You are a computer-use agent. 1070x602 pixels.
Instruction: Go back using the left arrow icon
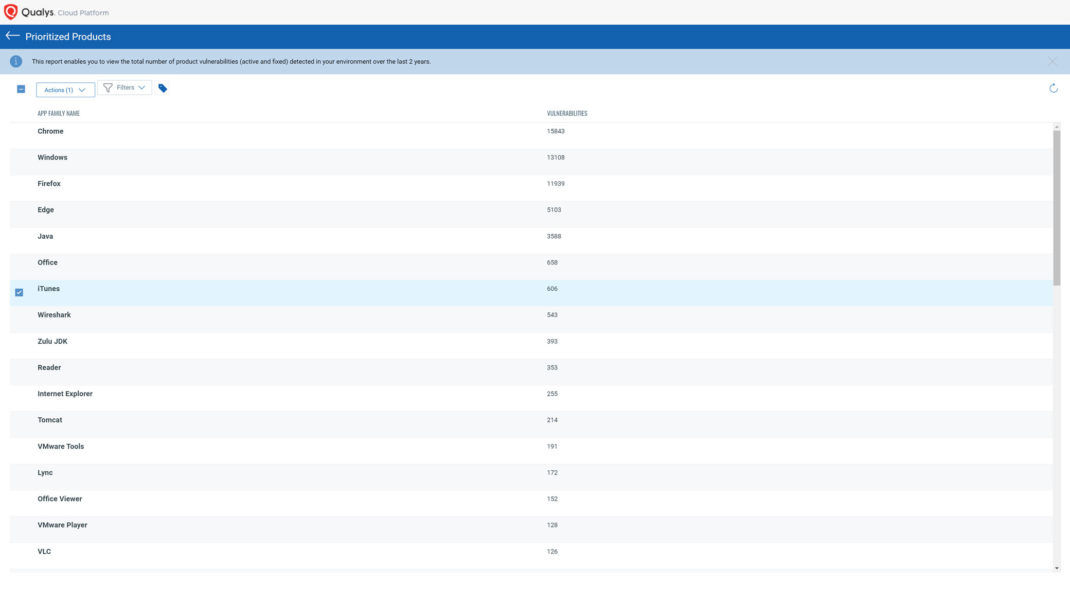pos(12,36)
